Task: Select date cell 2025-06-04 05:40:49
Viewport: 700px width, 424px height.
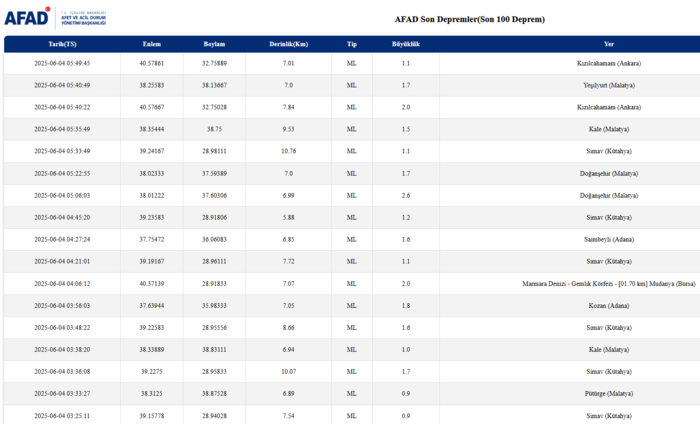Action: click(x=62, y=85)
